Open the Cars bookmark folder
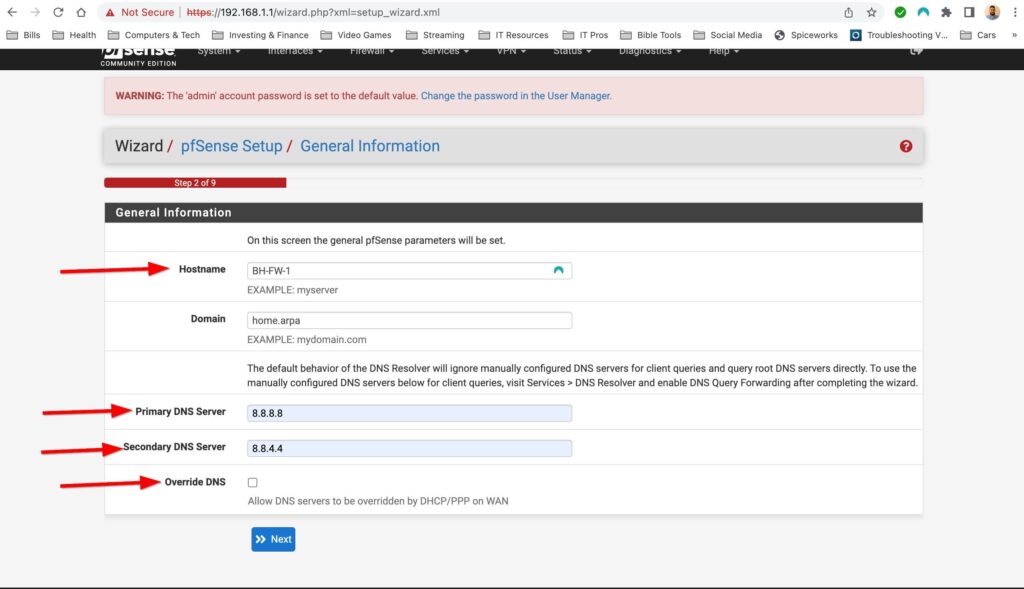1024x589 pixels. coord(978,35)
